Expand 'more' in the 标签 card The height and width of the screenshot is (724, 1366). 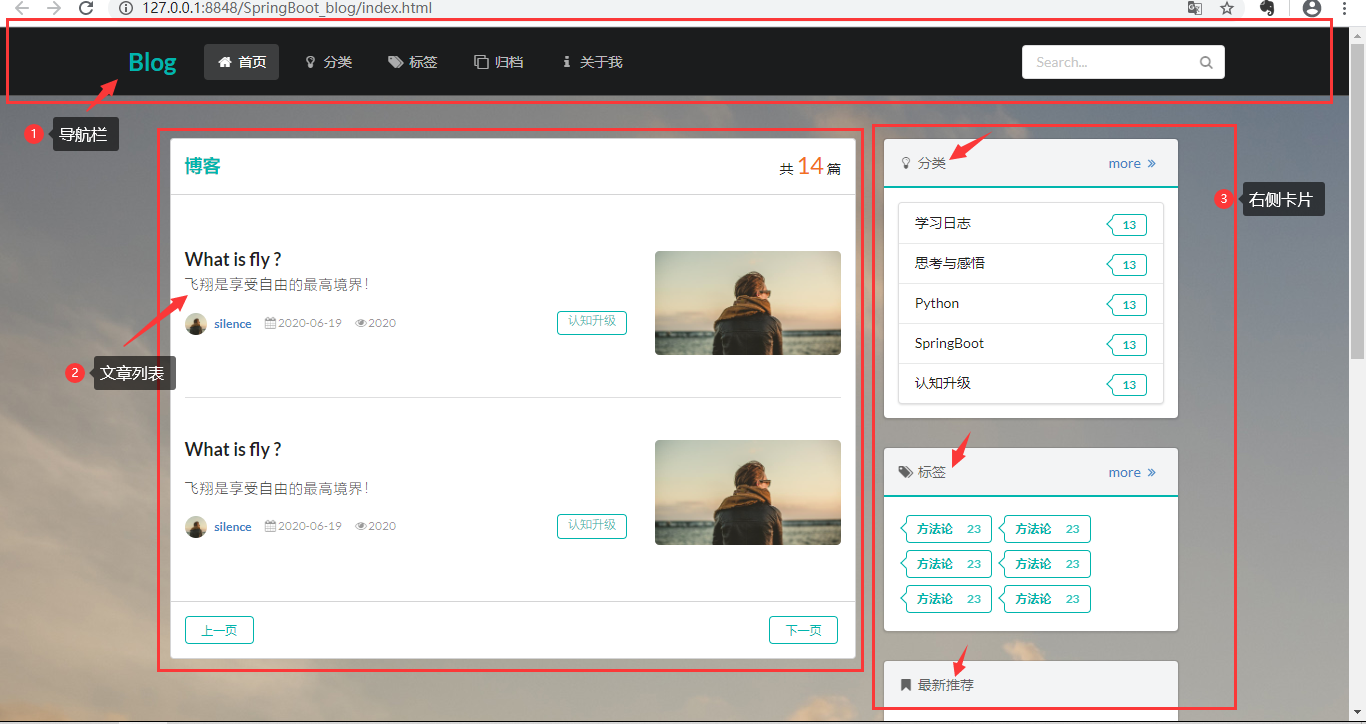tap(1132, 472)
